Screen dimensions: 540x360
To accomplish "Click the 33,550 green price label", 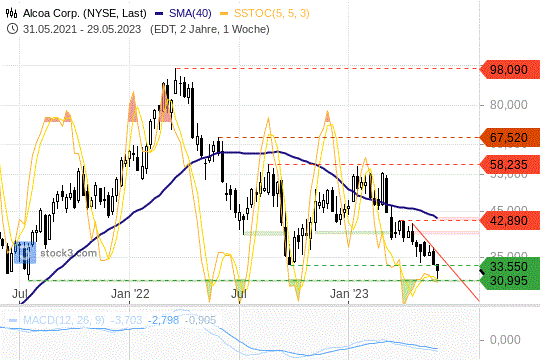I will coord(509,266).
